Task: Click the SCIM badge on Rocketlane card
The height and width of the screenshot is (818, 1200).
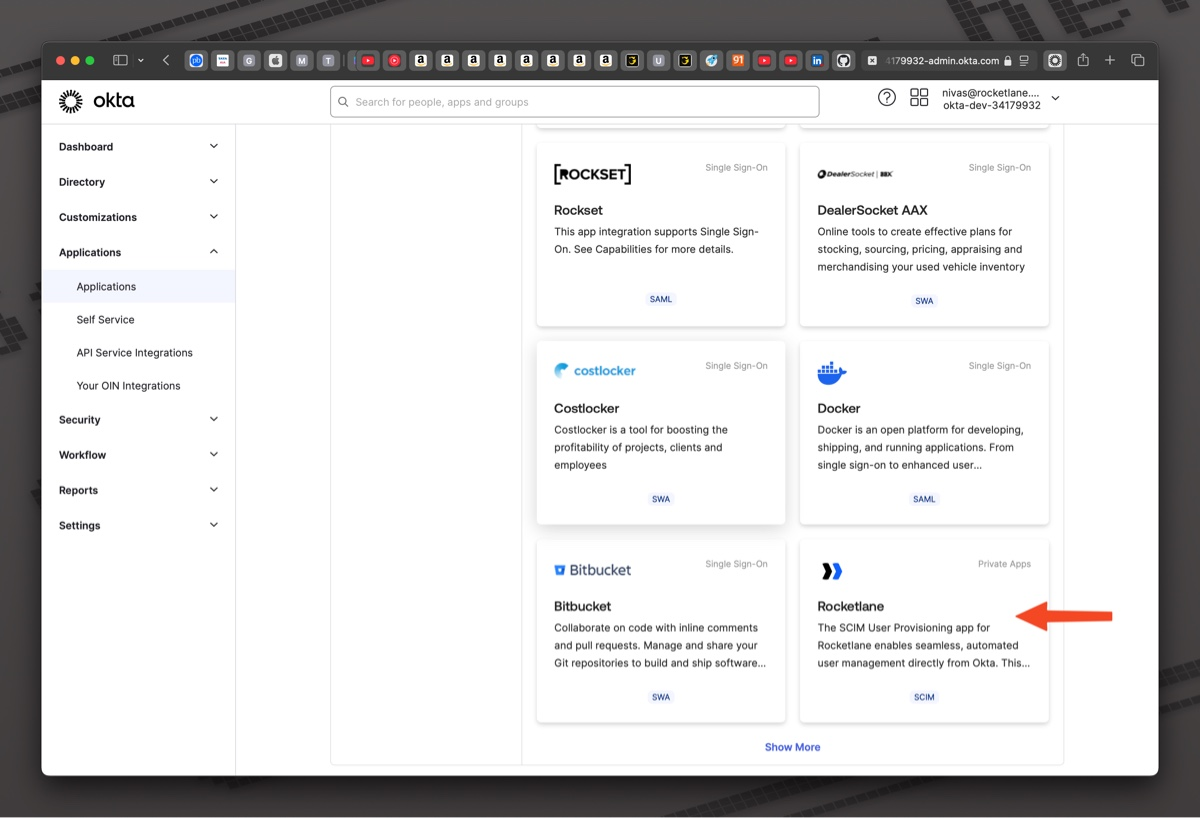Action: [x=924, y=697]
